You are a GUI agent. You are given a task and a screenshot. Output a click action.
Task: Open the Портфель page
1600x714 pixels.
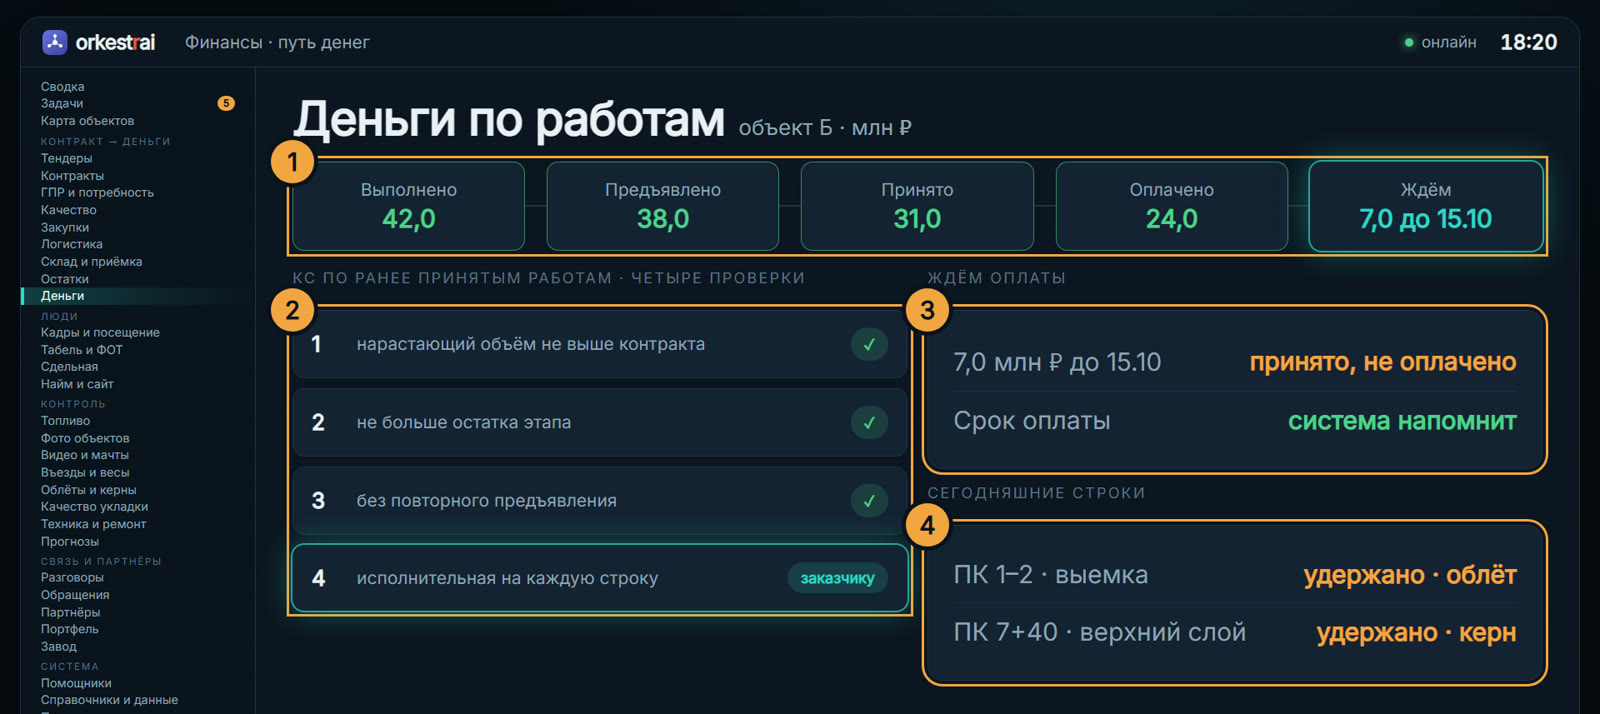click(69, 629)
